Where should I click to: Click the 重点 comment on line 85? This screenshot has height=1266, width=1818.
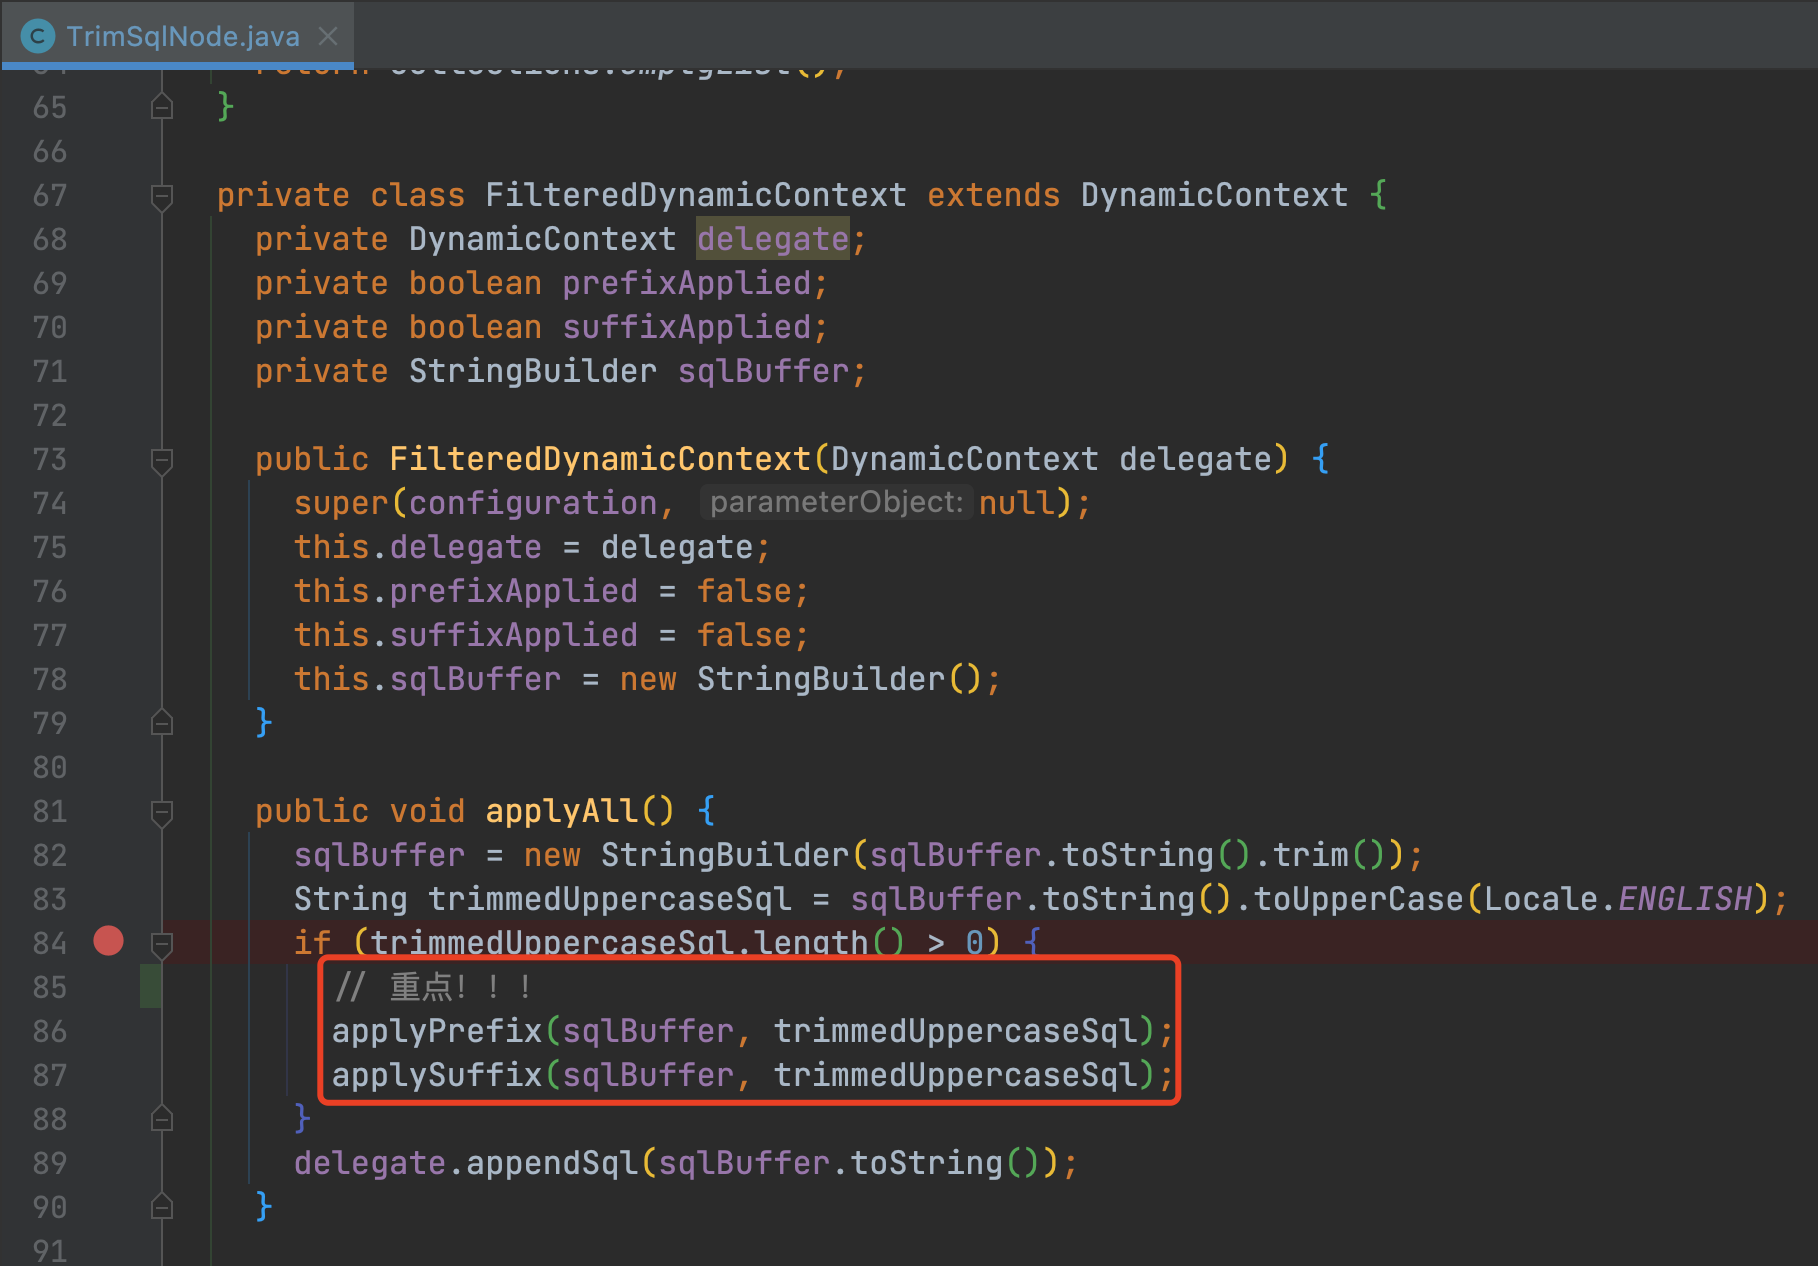click(x=432, y=987)
